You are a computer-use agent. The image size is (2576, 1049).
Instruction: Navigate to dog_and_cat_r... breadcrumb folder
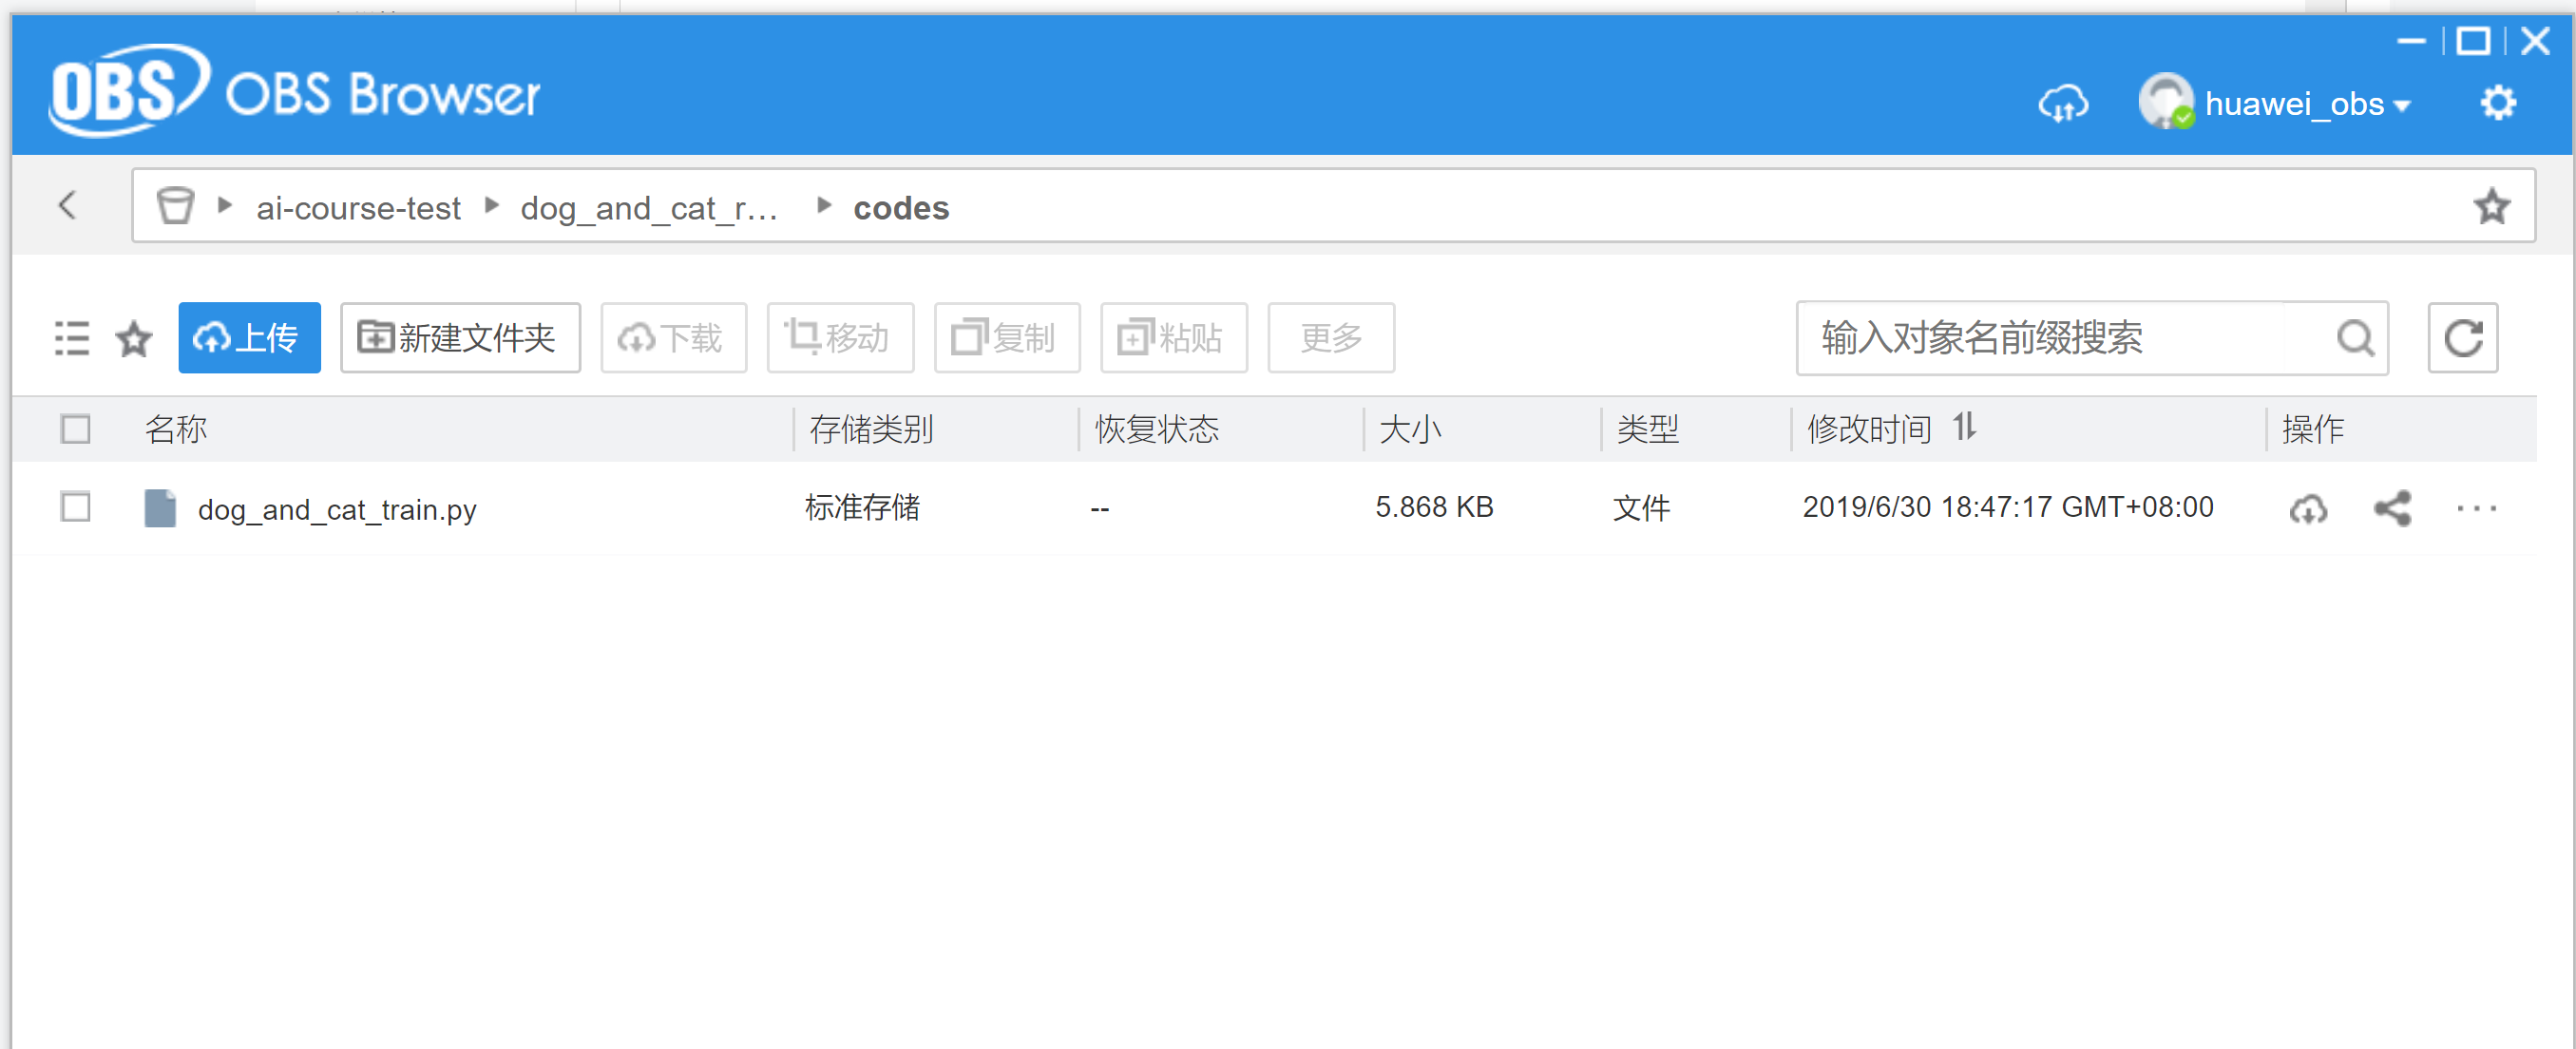(x=648, y=208)
